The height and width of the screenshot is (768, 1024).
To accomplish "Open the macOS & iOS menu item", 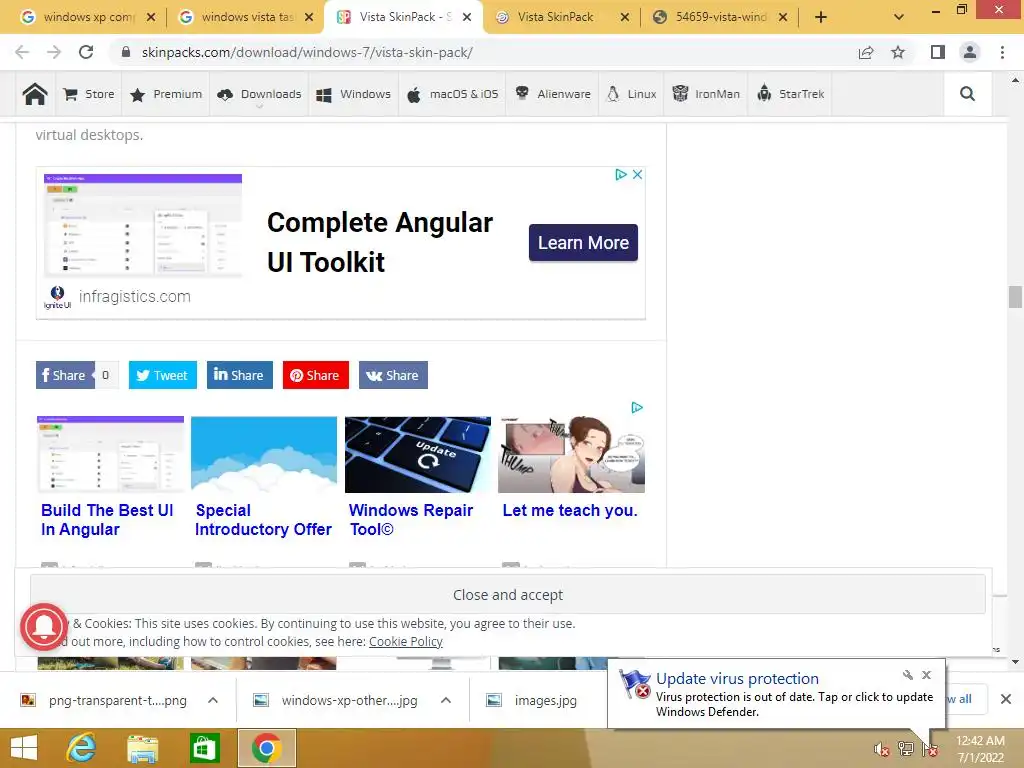I will click(452, 94).
